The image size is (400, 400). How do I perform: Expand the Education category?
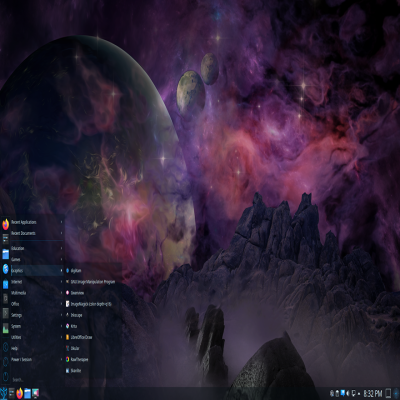tap(37, 248)
